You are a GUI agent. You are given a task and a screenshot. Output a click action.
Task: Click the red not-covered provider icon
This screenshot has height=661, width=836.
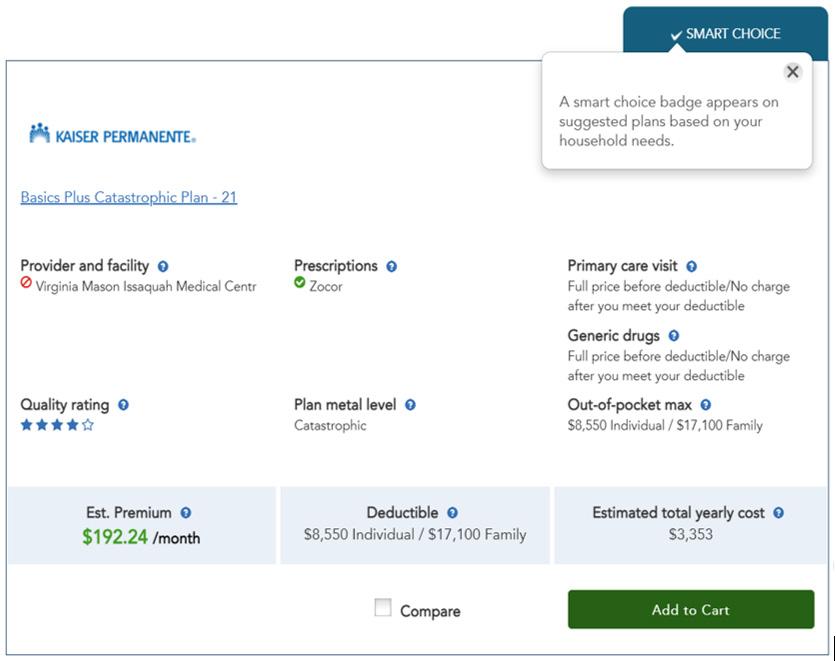pyautogui.click(x=27, y=284)
